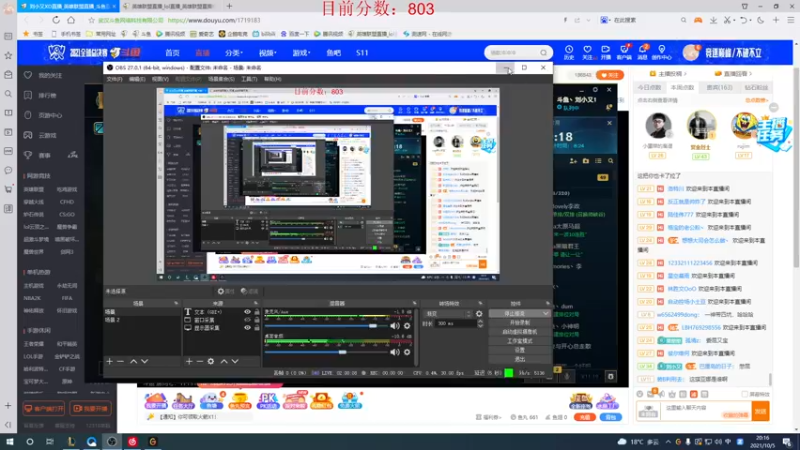Toggle lock on the 文本 (GDI+) source
The image size is (800, 450).
[x=257, y=312]
